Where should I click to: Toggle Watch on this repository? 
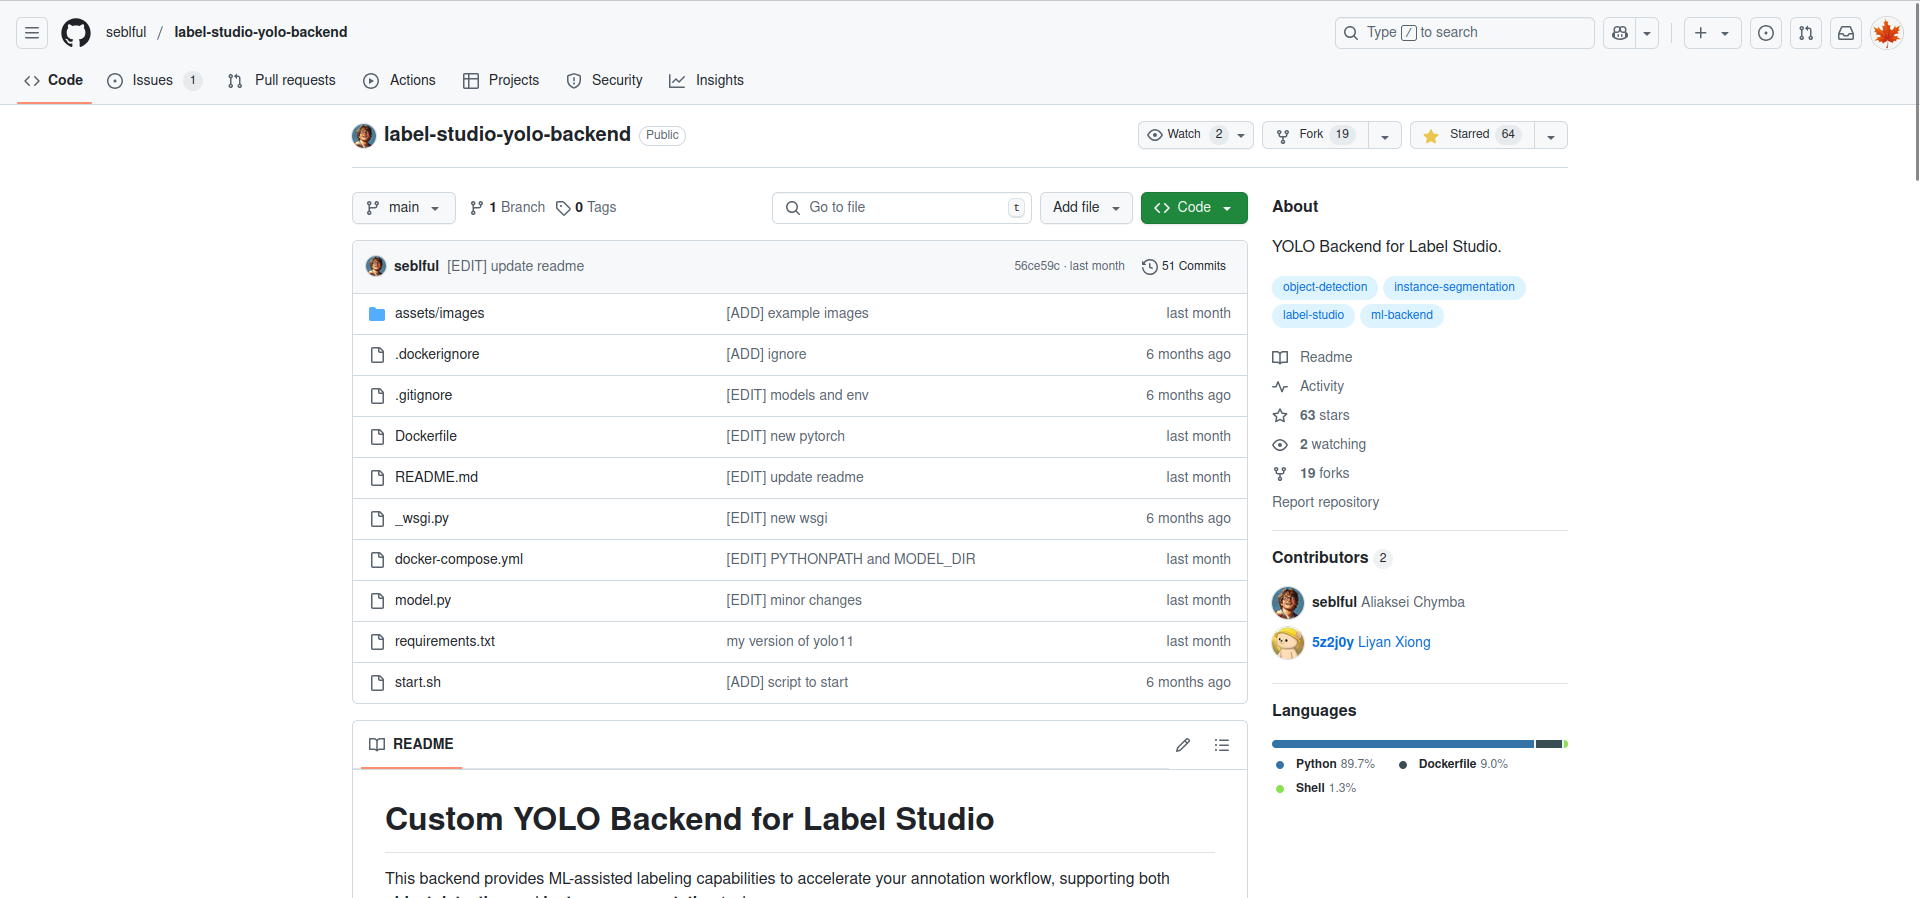pos(1185,135)
